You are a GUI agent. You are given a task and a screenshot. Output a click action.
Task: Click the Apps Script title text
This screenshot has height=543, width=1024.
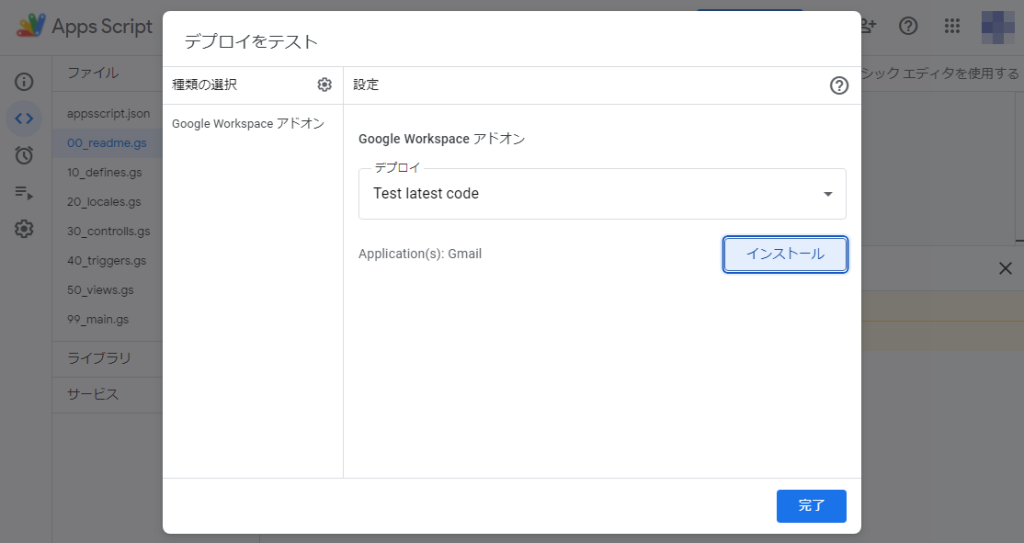[102, 26]
